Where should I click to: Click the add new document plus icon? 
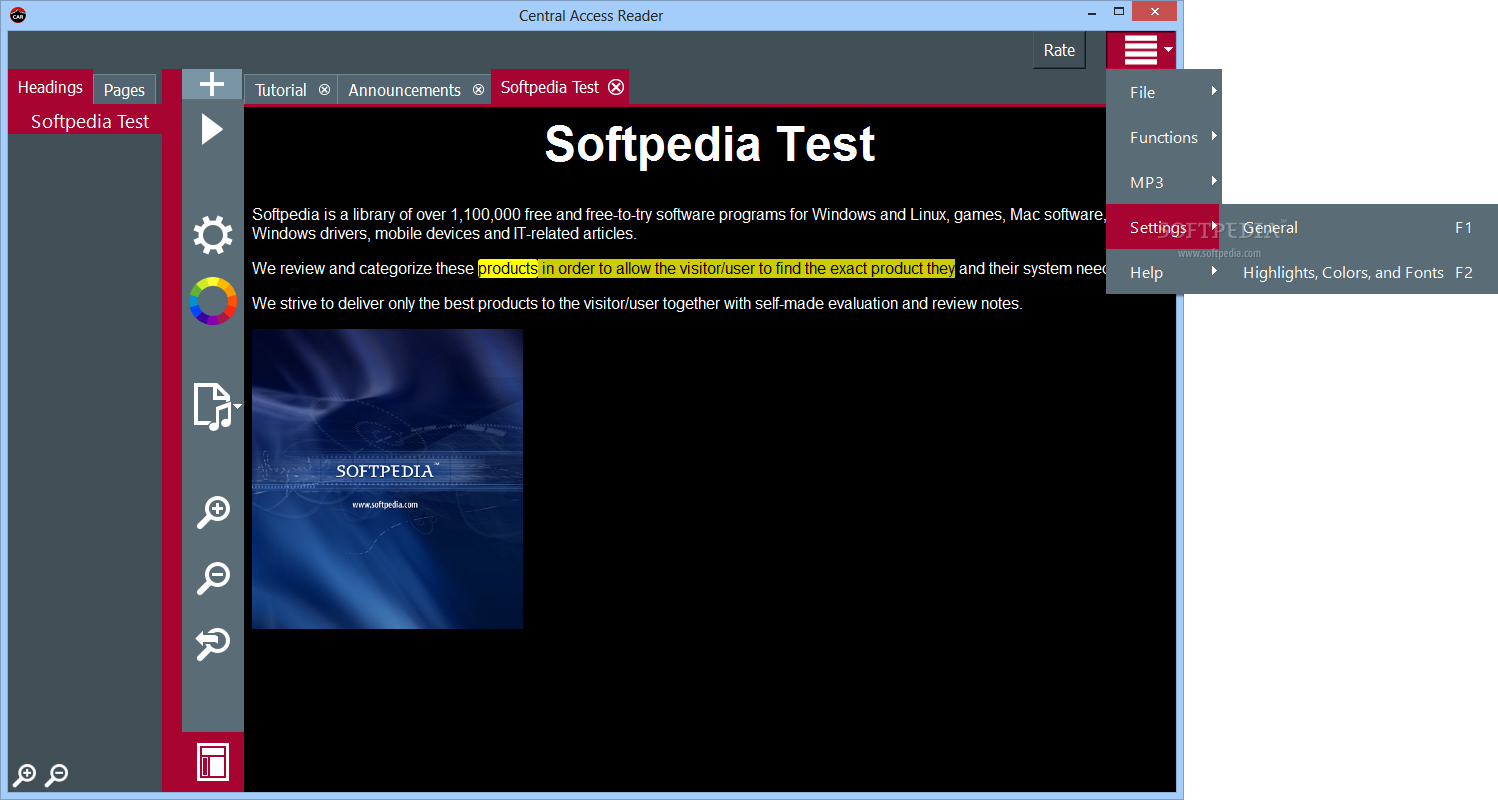(212, 84)
